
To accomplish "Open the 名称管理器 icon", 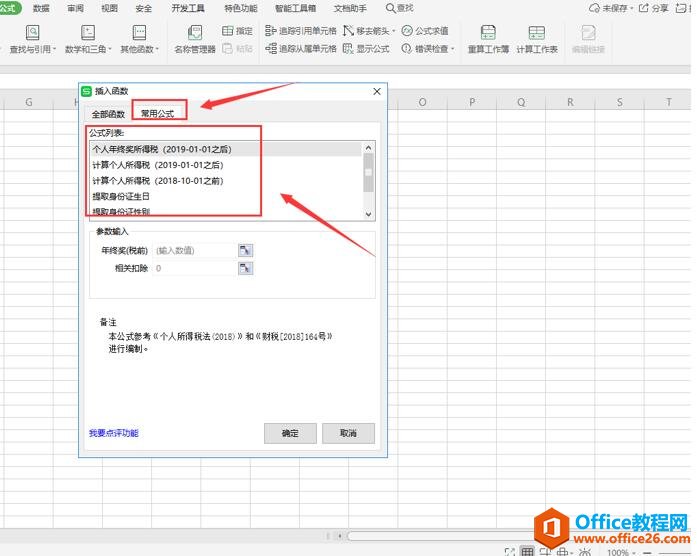I will (x=195, y=33).
